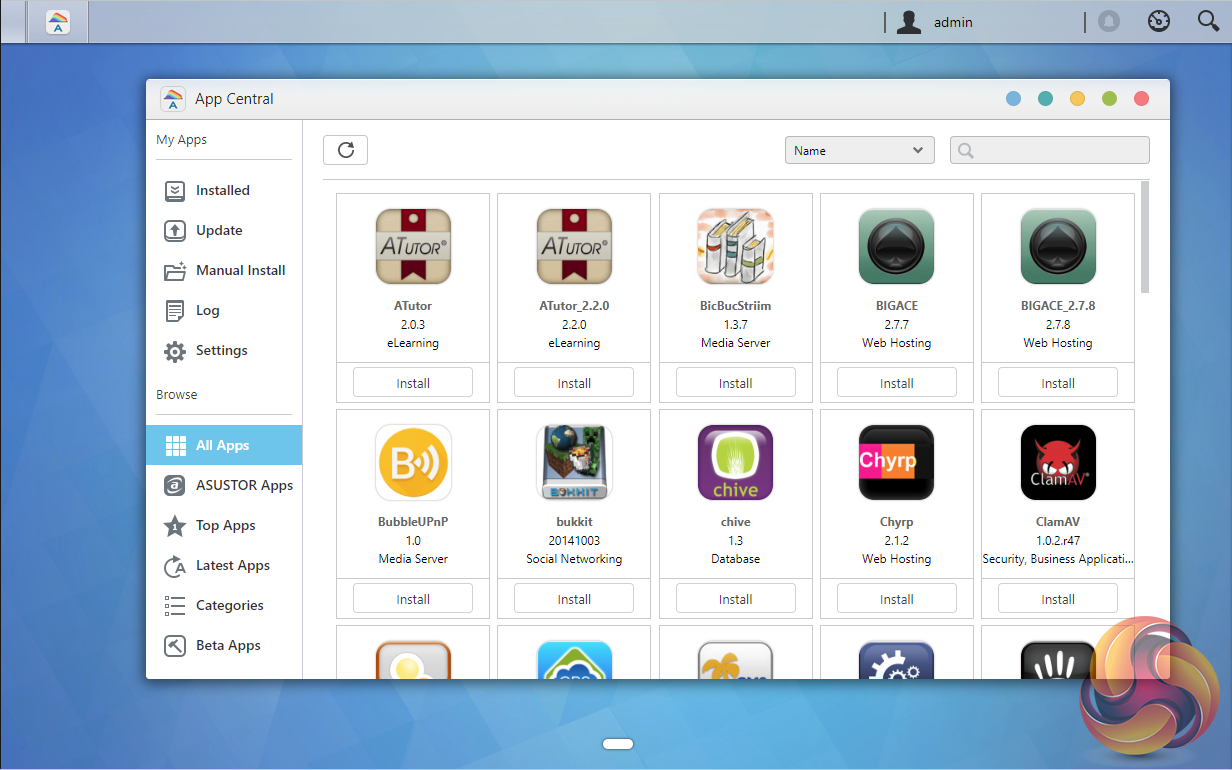Click the App Central logo in the title bar
1232x770 pixels.
173,99
